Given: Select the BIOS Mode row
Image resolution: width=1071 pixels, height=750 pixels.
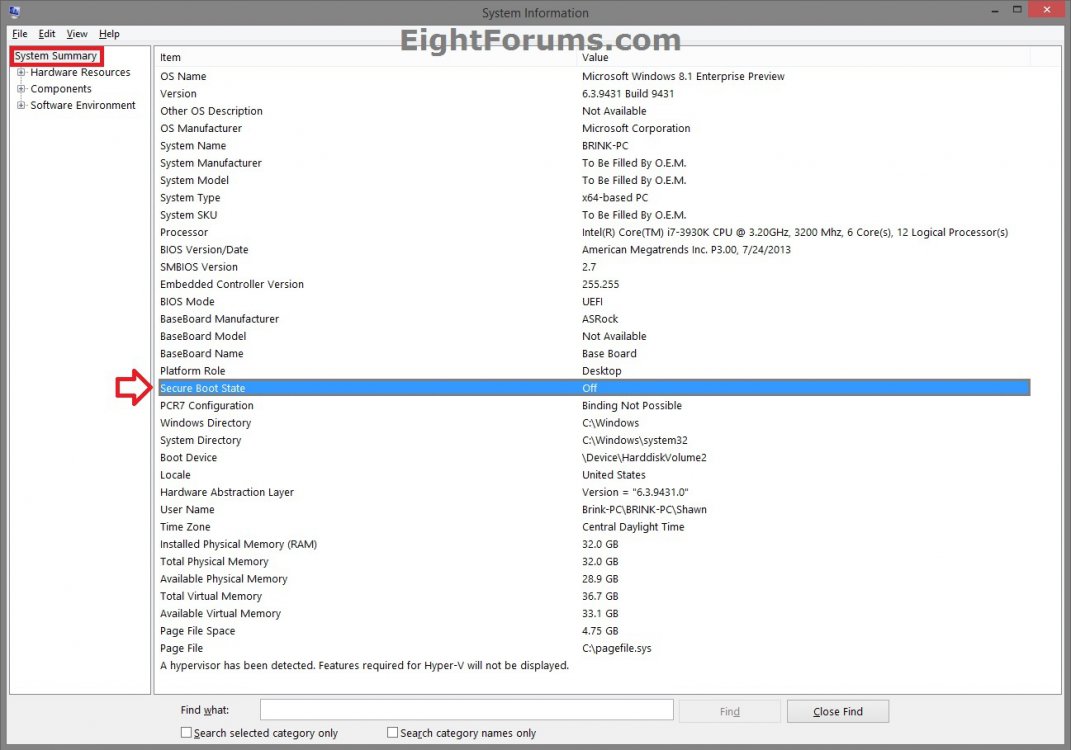Looking at the screenshot, I should click(x=594, y=301).
